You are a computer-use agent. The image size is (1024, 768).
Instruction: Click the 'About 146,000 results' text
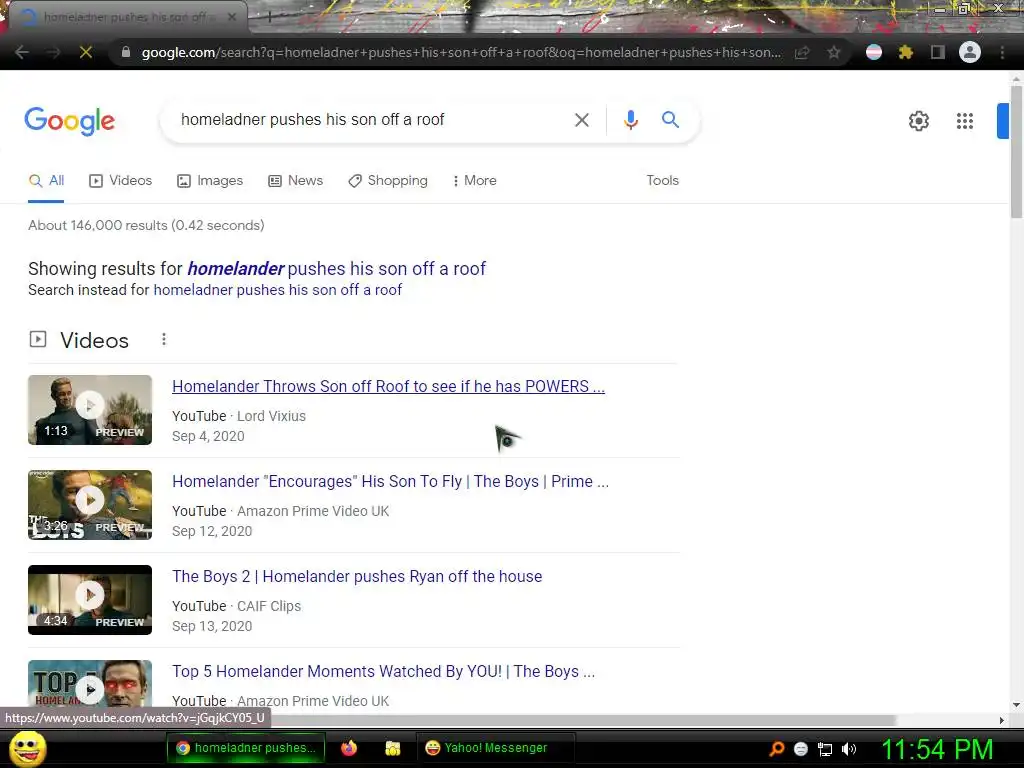point(146,225)
